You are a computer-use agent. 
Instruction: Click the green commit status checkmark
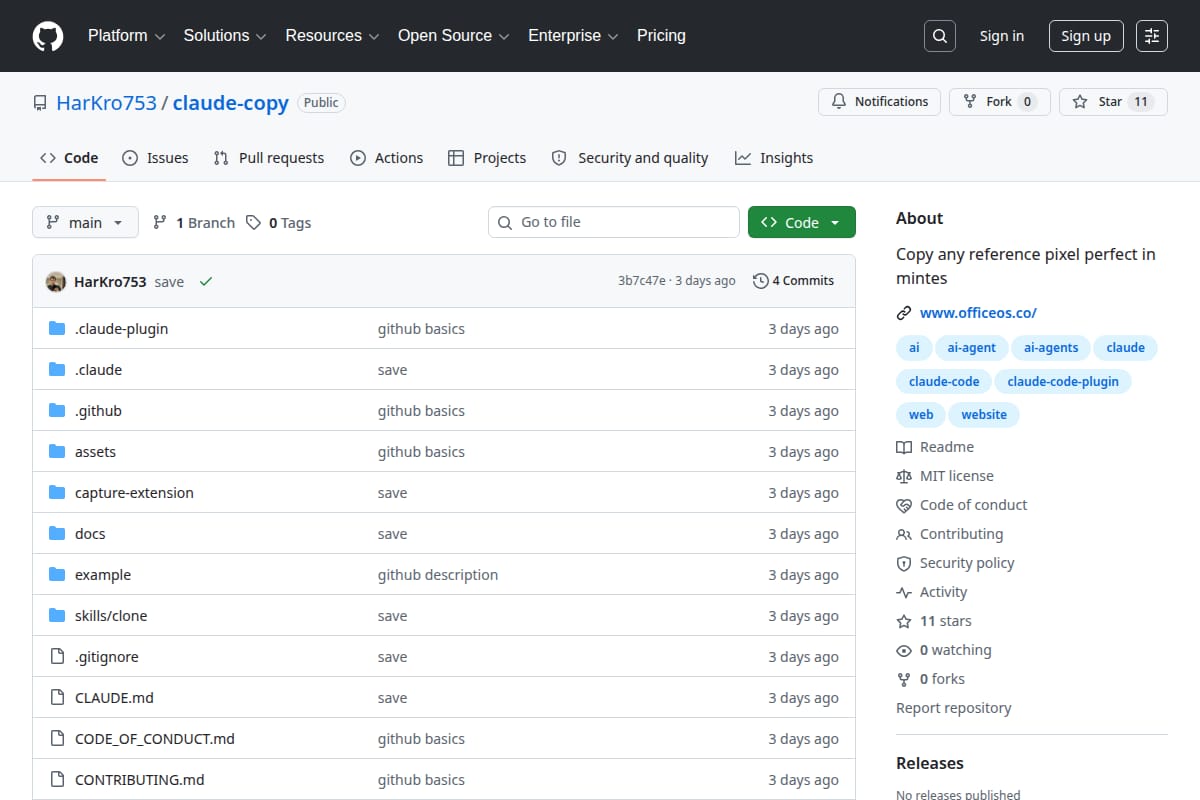206,282
